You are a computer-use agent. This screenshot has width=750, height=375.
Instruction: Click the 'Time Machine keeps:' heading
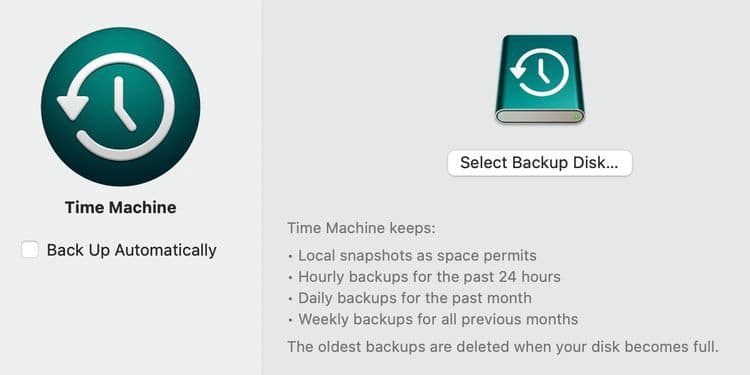coord(362,228)
